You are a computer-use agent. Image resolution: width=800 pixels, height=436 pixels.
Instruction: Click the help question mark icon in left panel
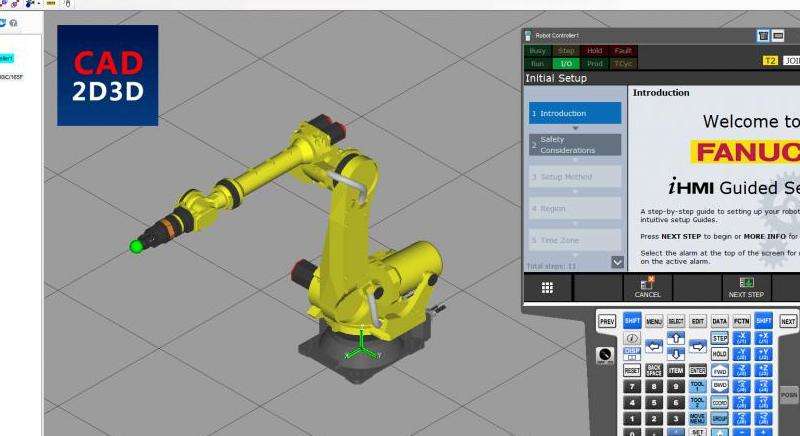point(13,22)
